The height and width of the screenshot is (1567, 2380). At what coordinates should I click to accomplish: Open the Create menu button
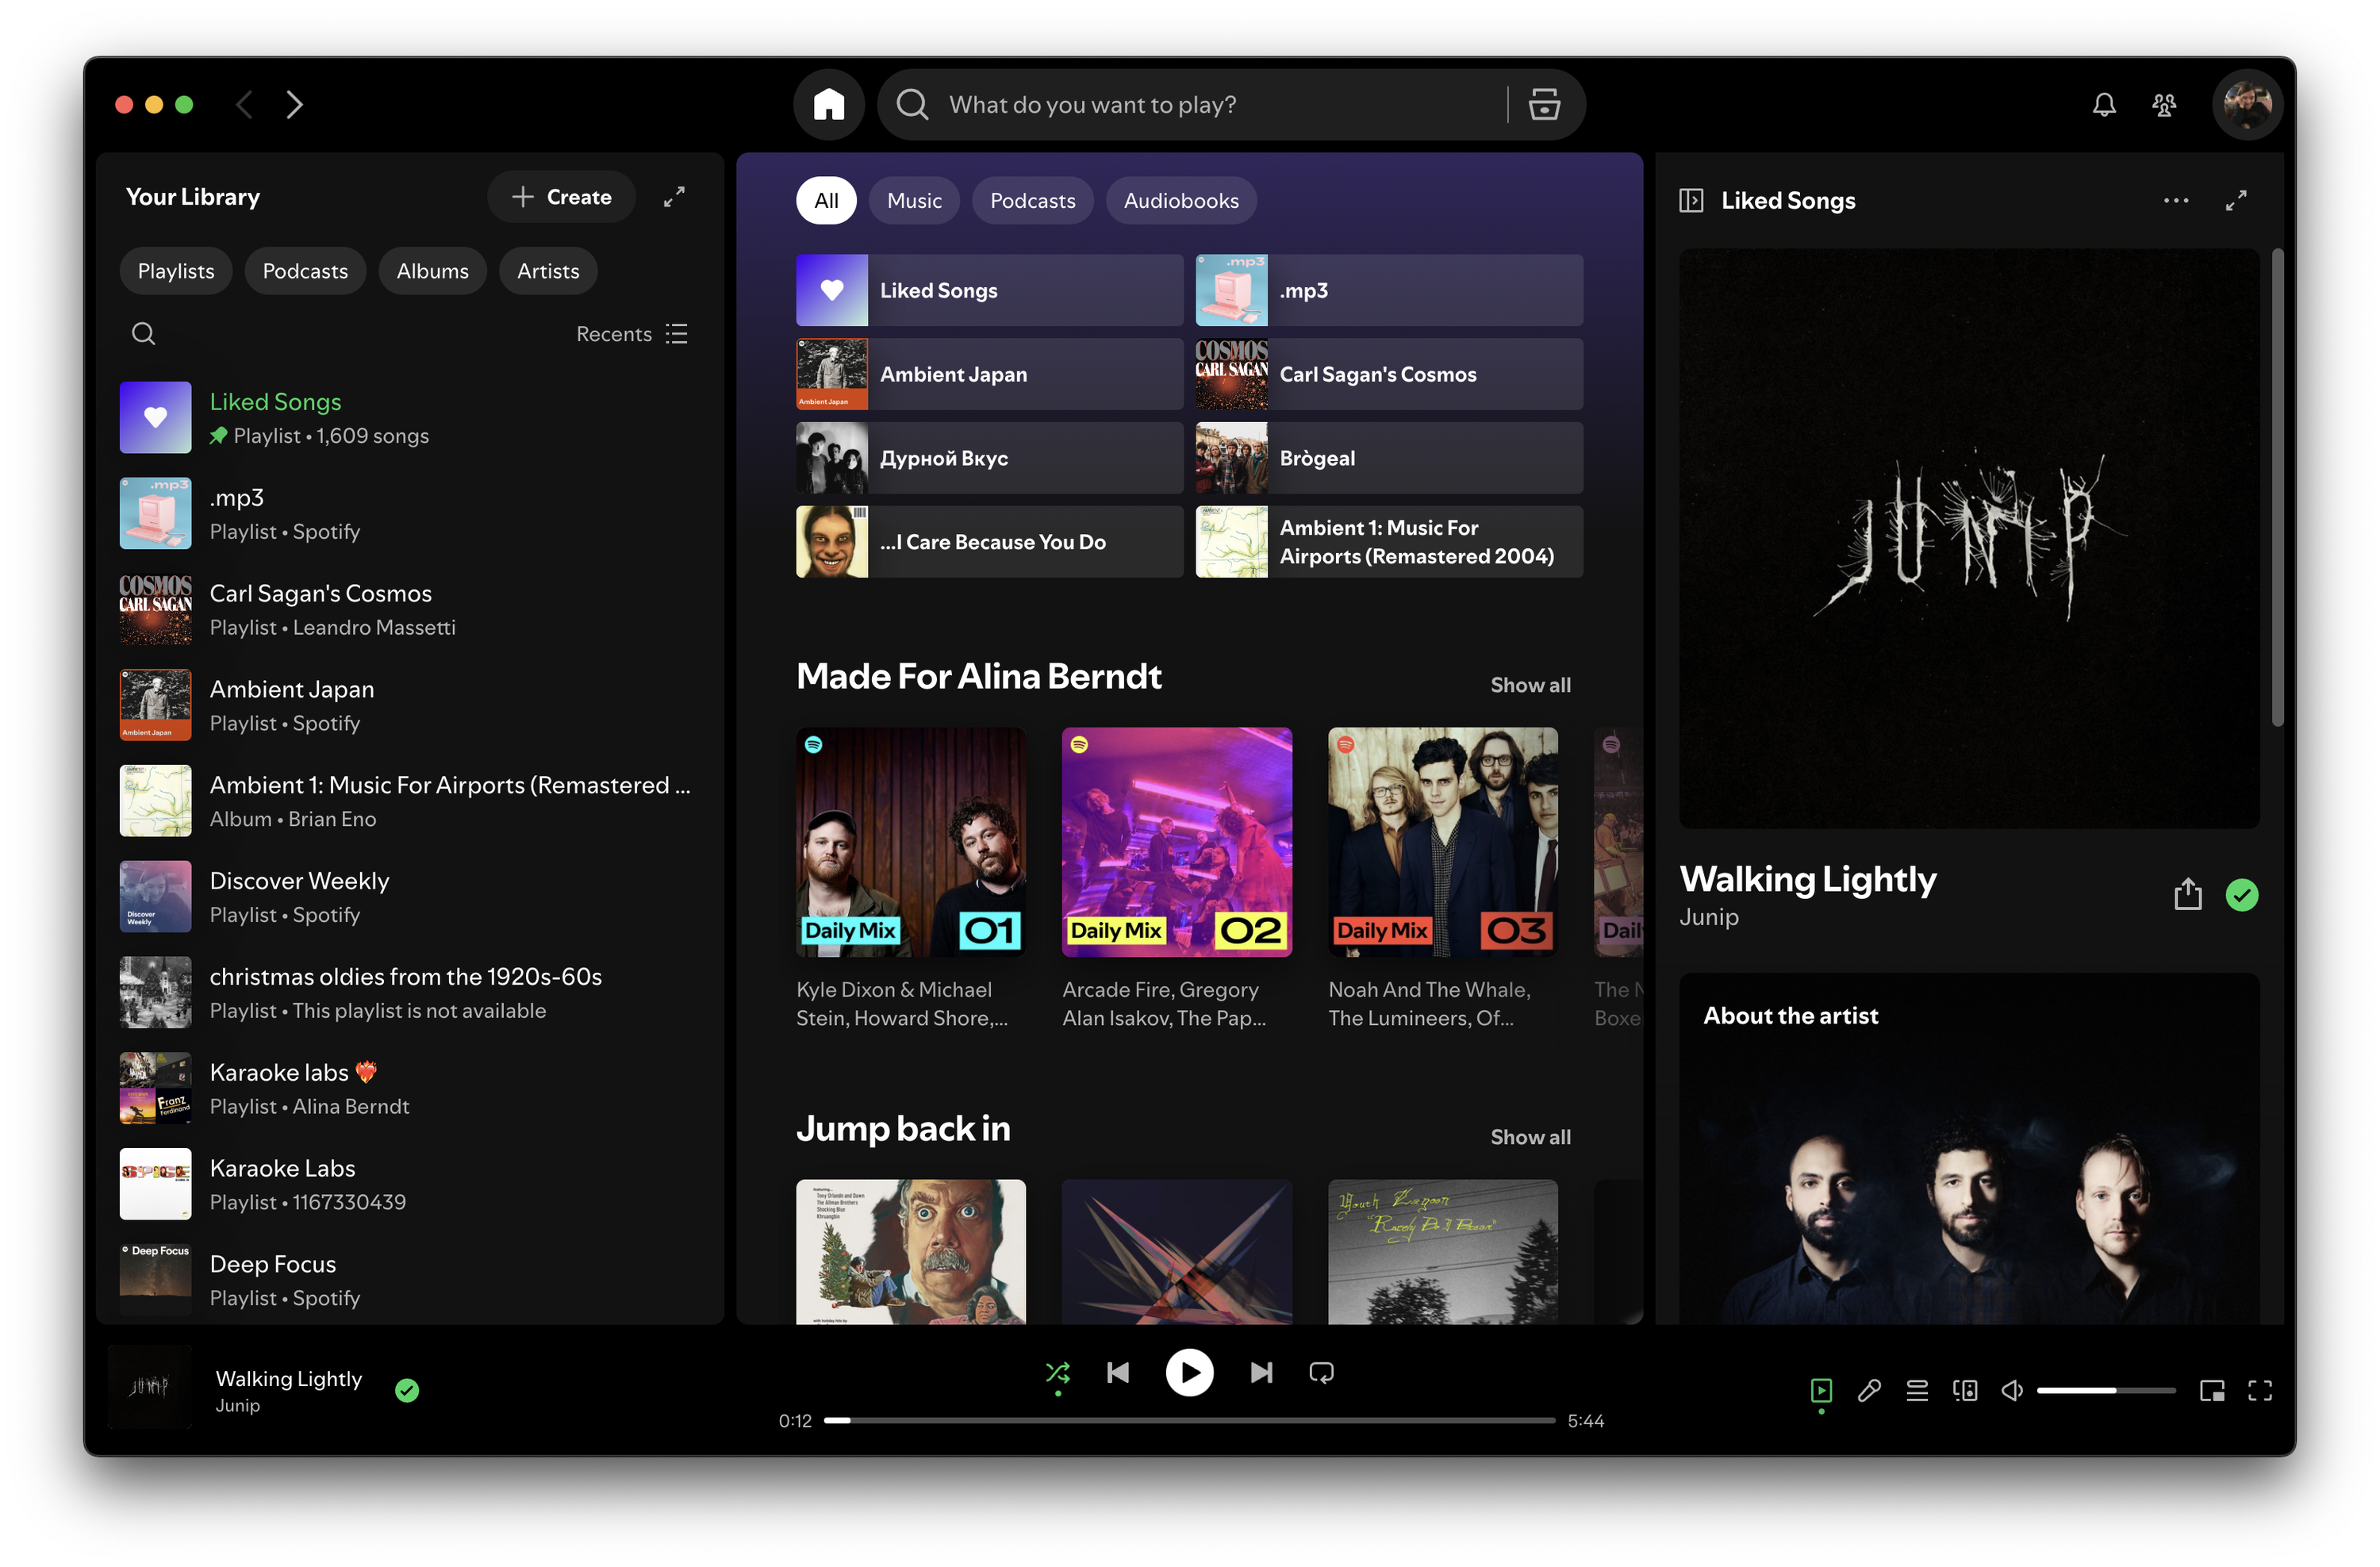click(x=561, y=197)
